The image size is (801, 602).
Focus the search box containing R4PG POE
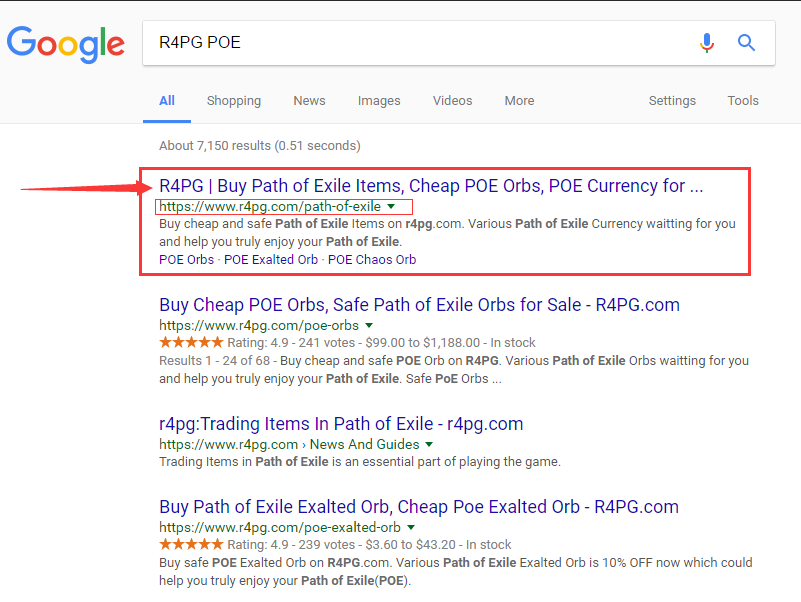459,43
